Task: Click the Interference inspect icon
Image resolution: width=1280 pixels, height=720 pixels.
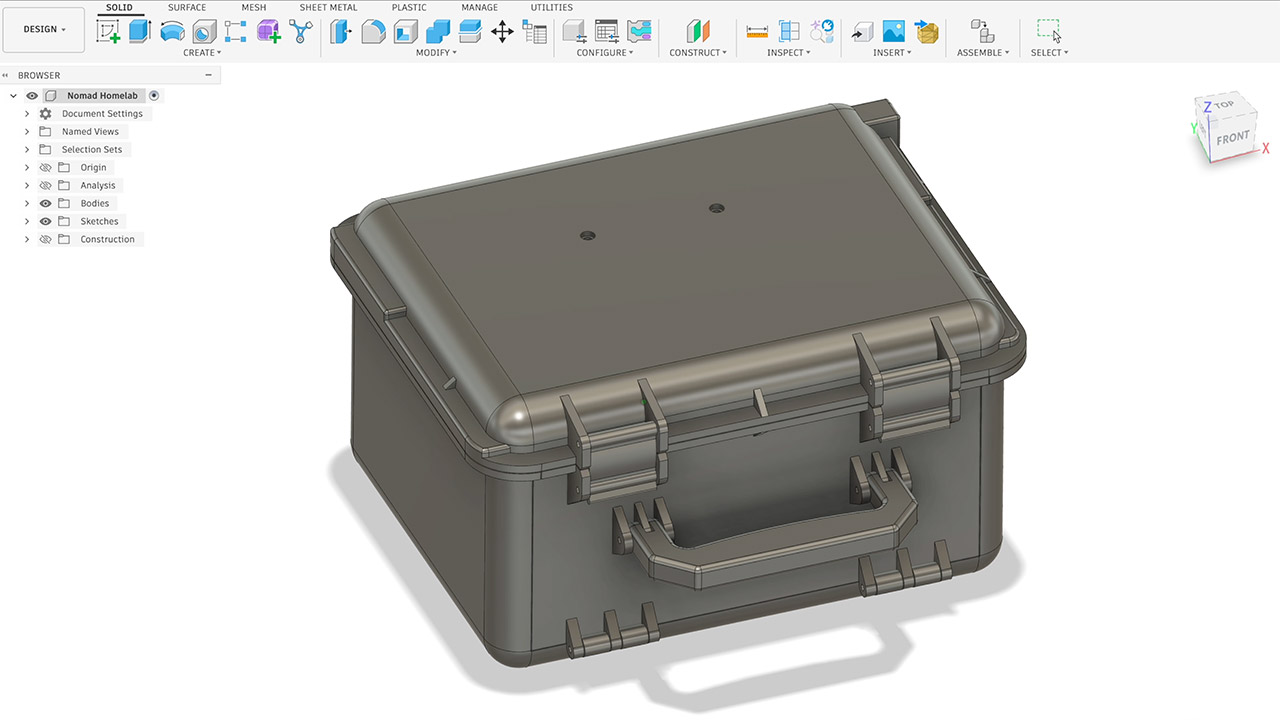Action: 822,31
